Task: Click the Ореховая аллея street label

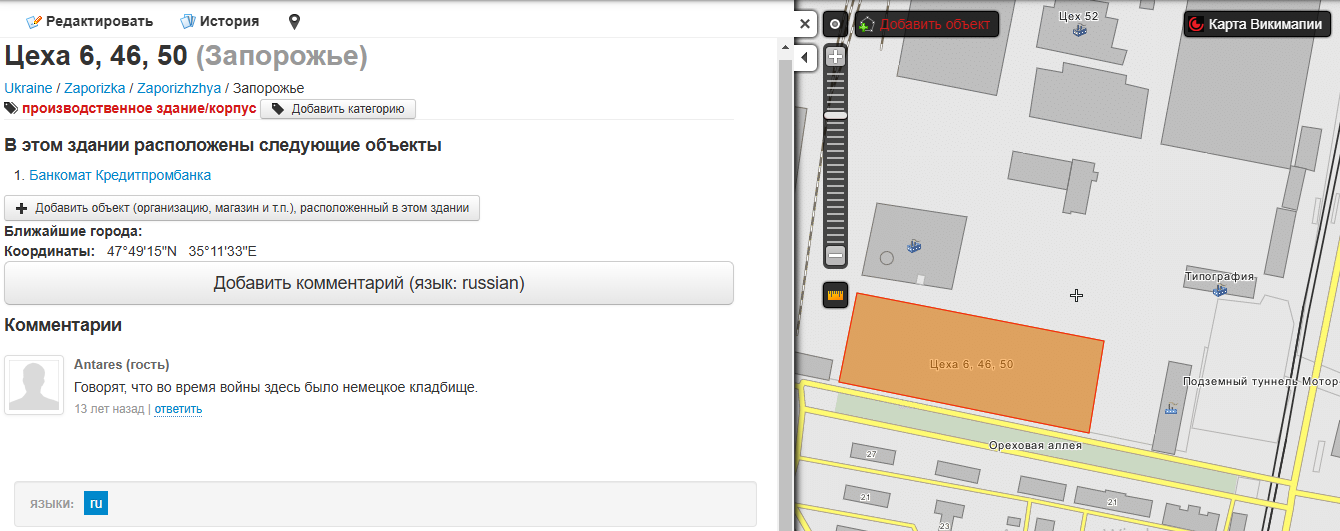Action: [1034, 446]
